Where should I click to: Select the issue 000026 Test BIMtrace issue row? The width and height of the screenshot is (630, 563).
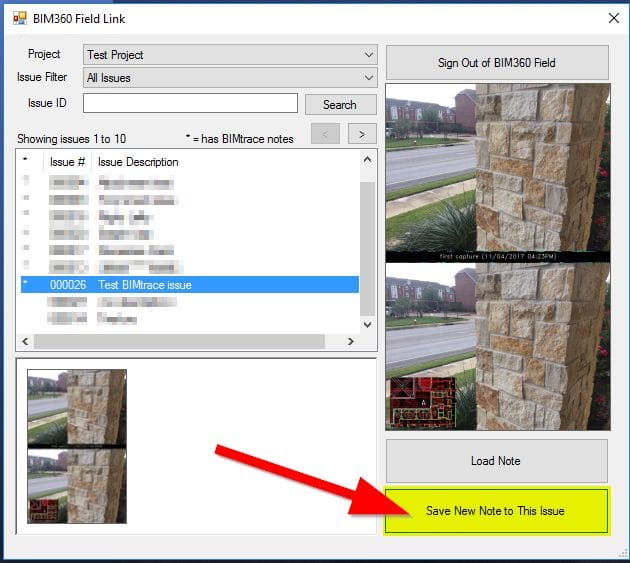190,285
